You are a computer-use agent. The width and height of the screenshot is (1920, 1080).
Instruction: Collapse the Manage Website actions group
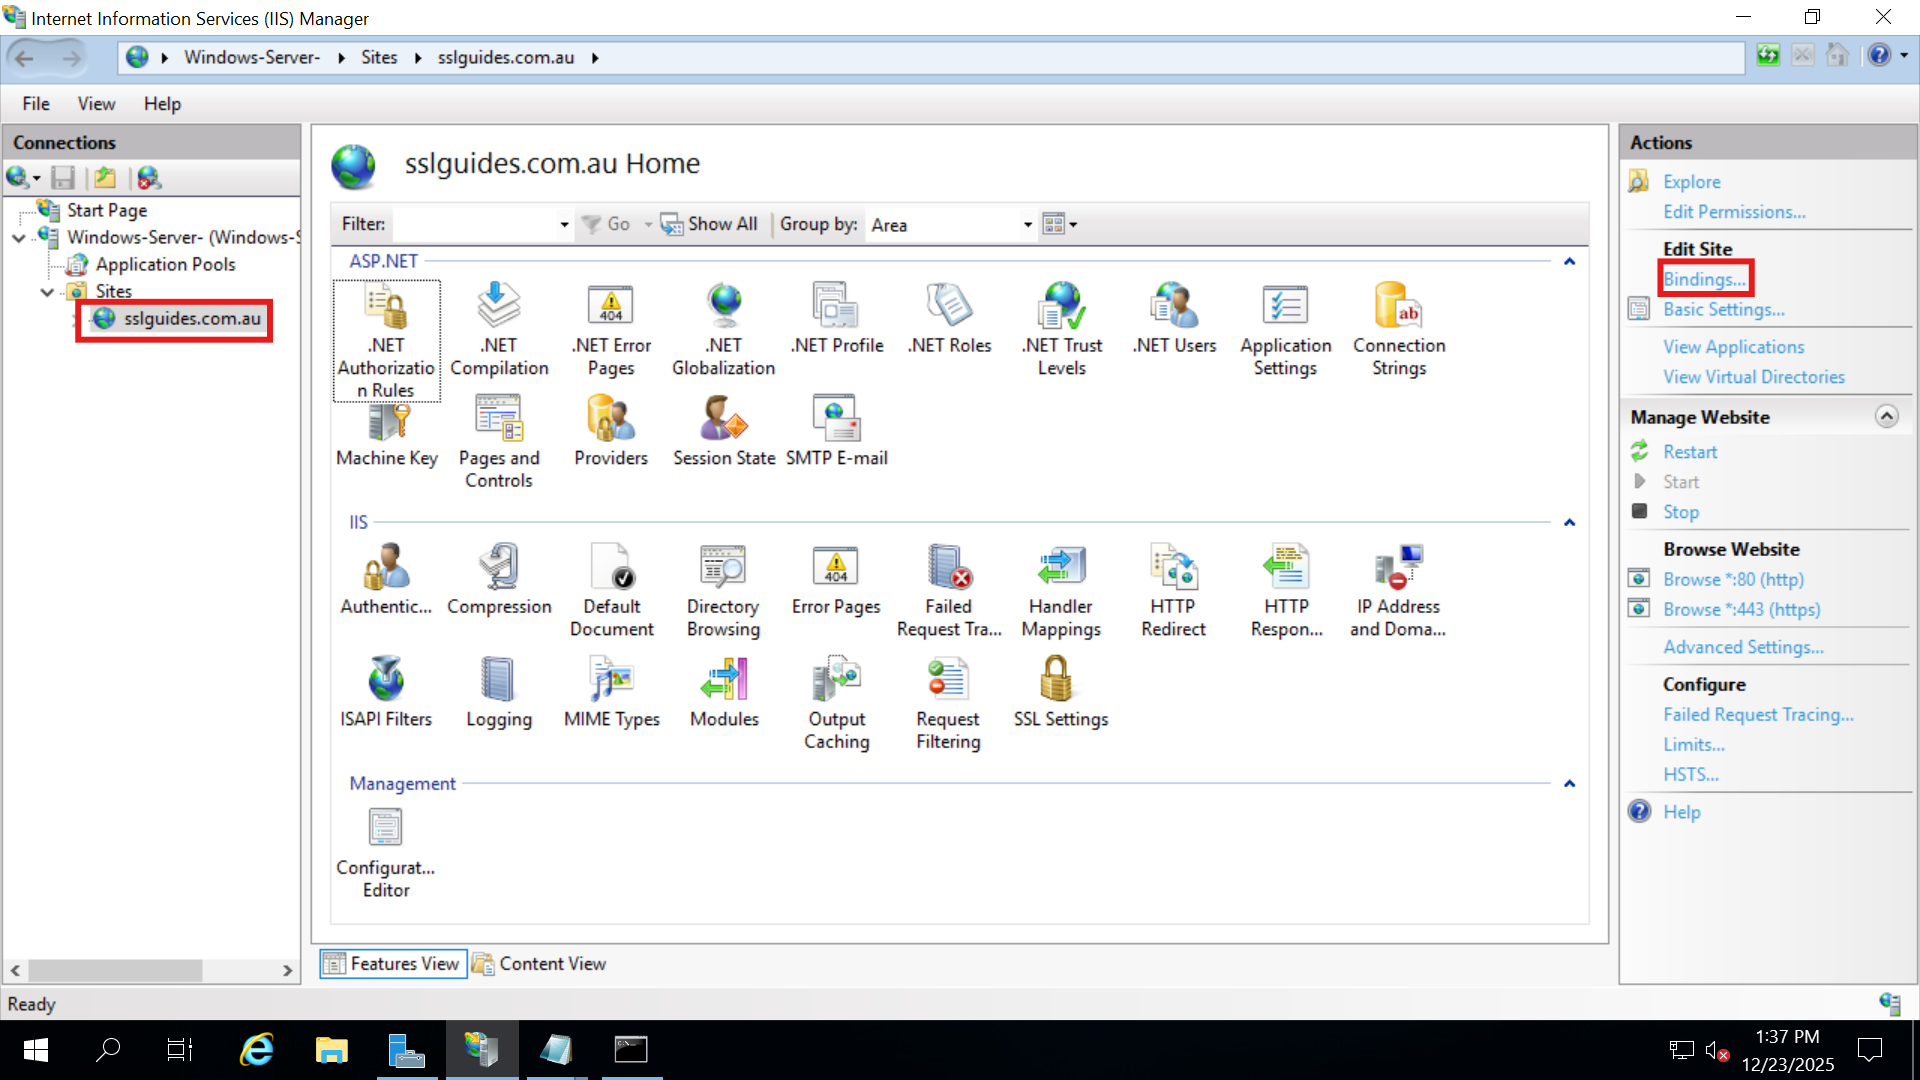[1886, 416]
